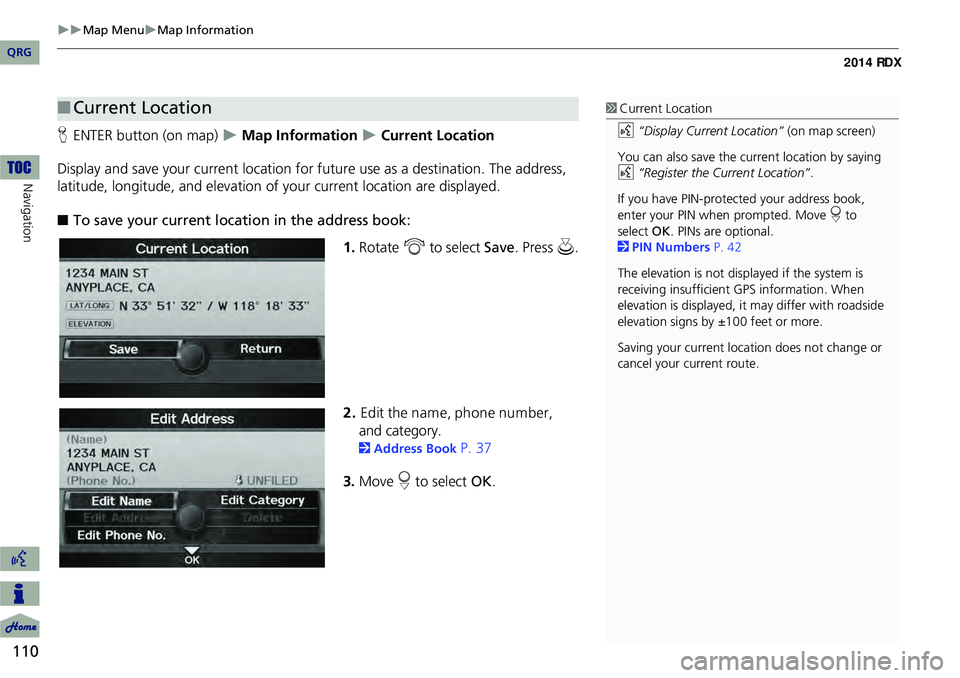Image resolution: width=960 pixels, height=678 pixels.
Task: Click the center dial knob on the Current Location screen
Action: [x=192, y=357]
